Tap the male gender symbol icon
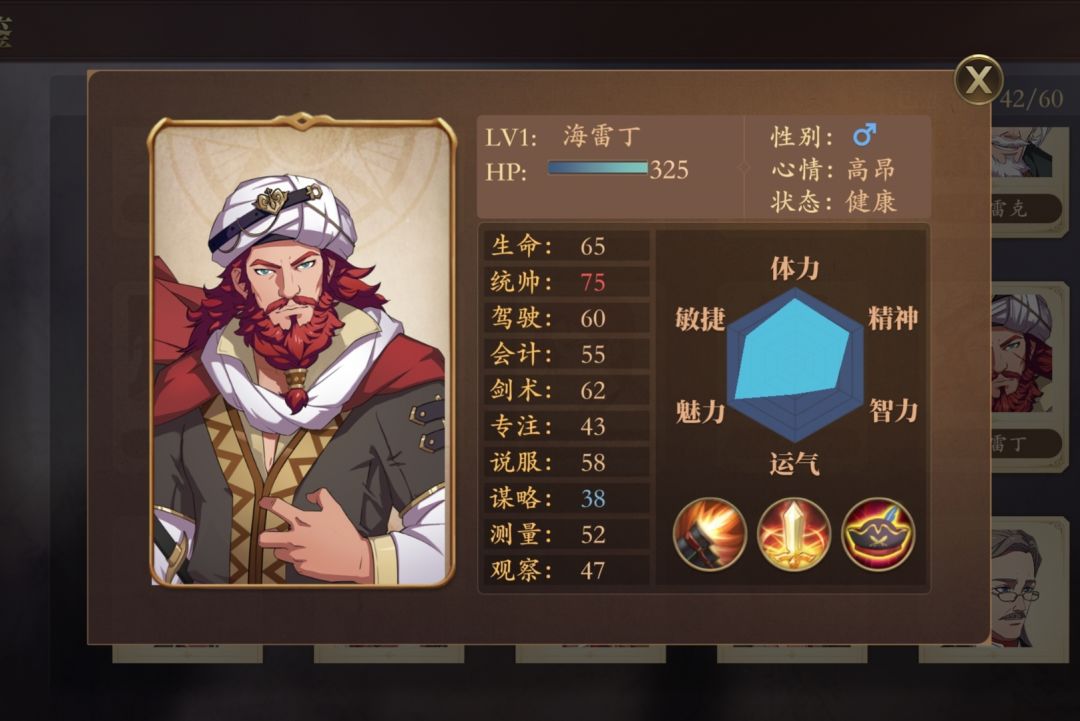The width and height of the screenshot is (1080, 721). [x=864, y=135]
